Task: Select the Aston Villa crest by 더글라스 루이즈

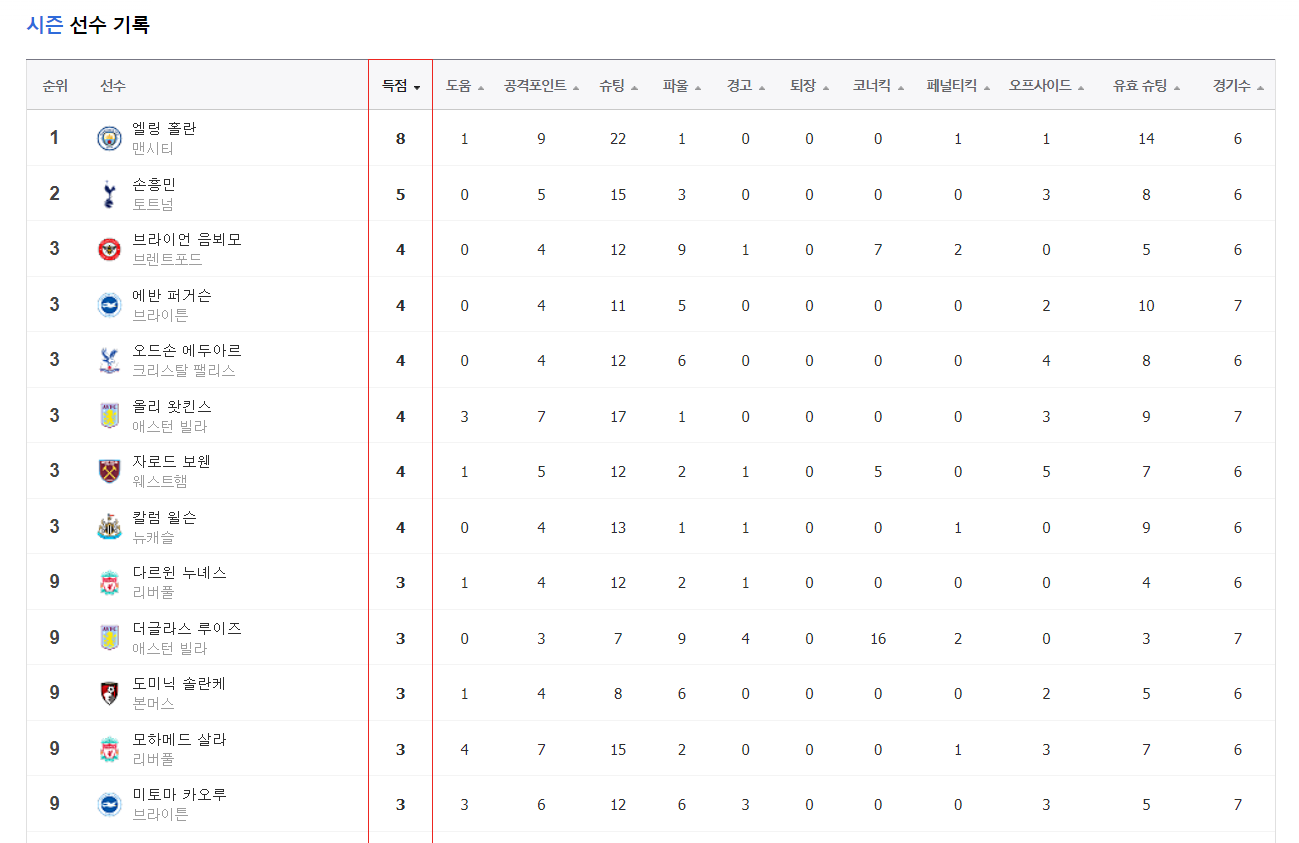Action: coord(109,638)
